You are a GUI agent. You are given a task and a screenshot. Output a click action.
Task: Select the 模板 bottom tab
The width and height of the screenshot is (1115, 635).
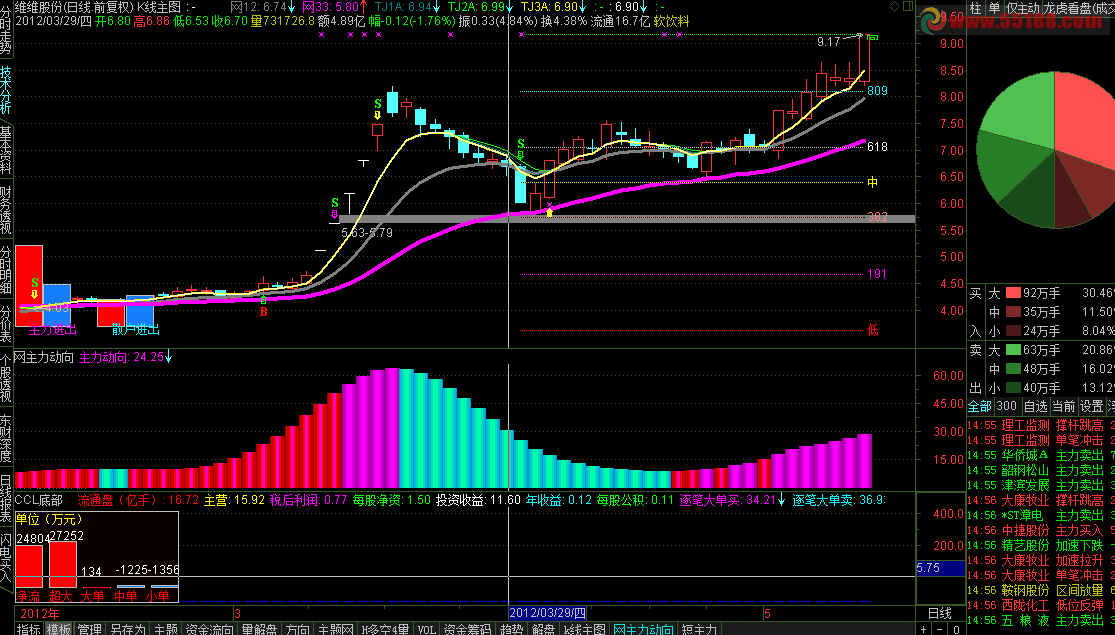coord(59,629)
